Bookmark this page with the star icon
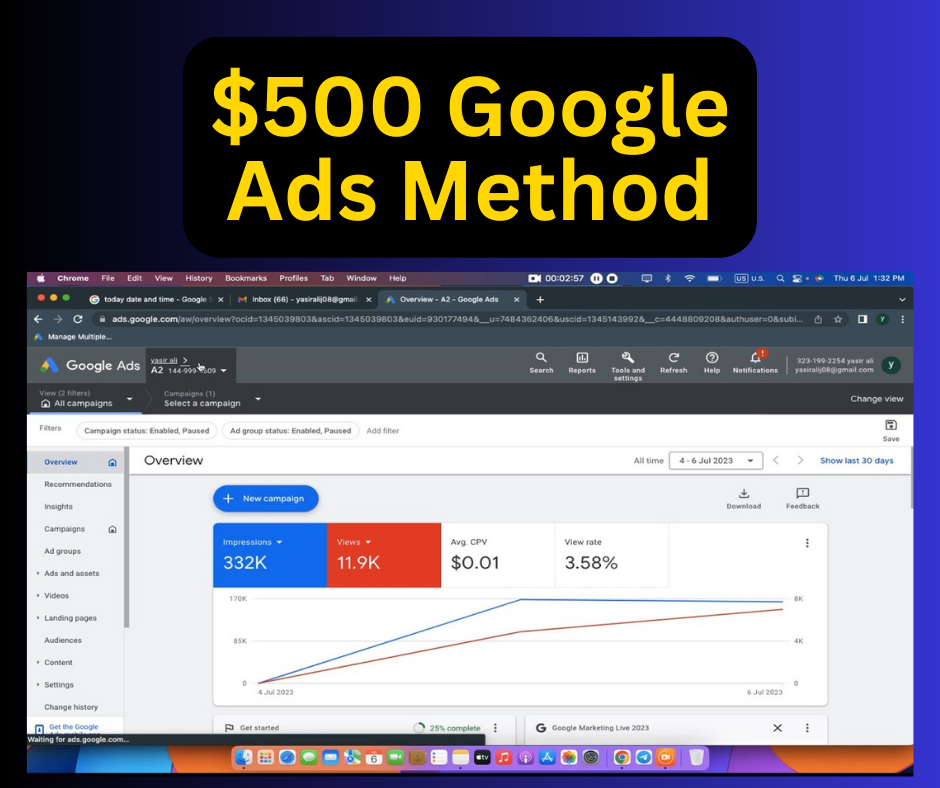The width and height of the screenshot is (940, 788). point(838,319)
